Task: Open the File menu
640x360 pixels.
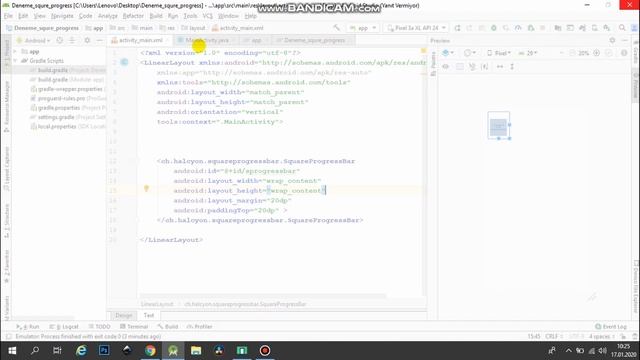Action: 8,16
